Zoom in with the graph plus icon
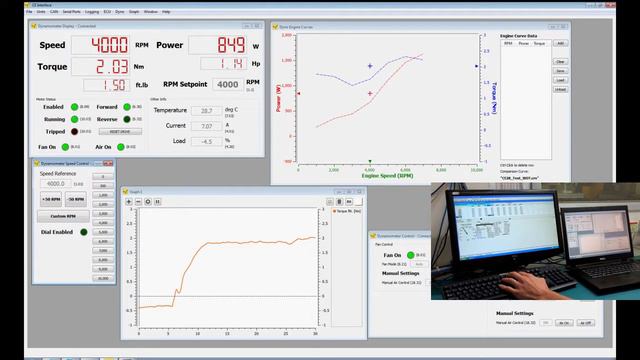The height and width of the screenshot is (360, 640). [x=129, y=202]
